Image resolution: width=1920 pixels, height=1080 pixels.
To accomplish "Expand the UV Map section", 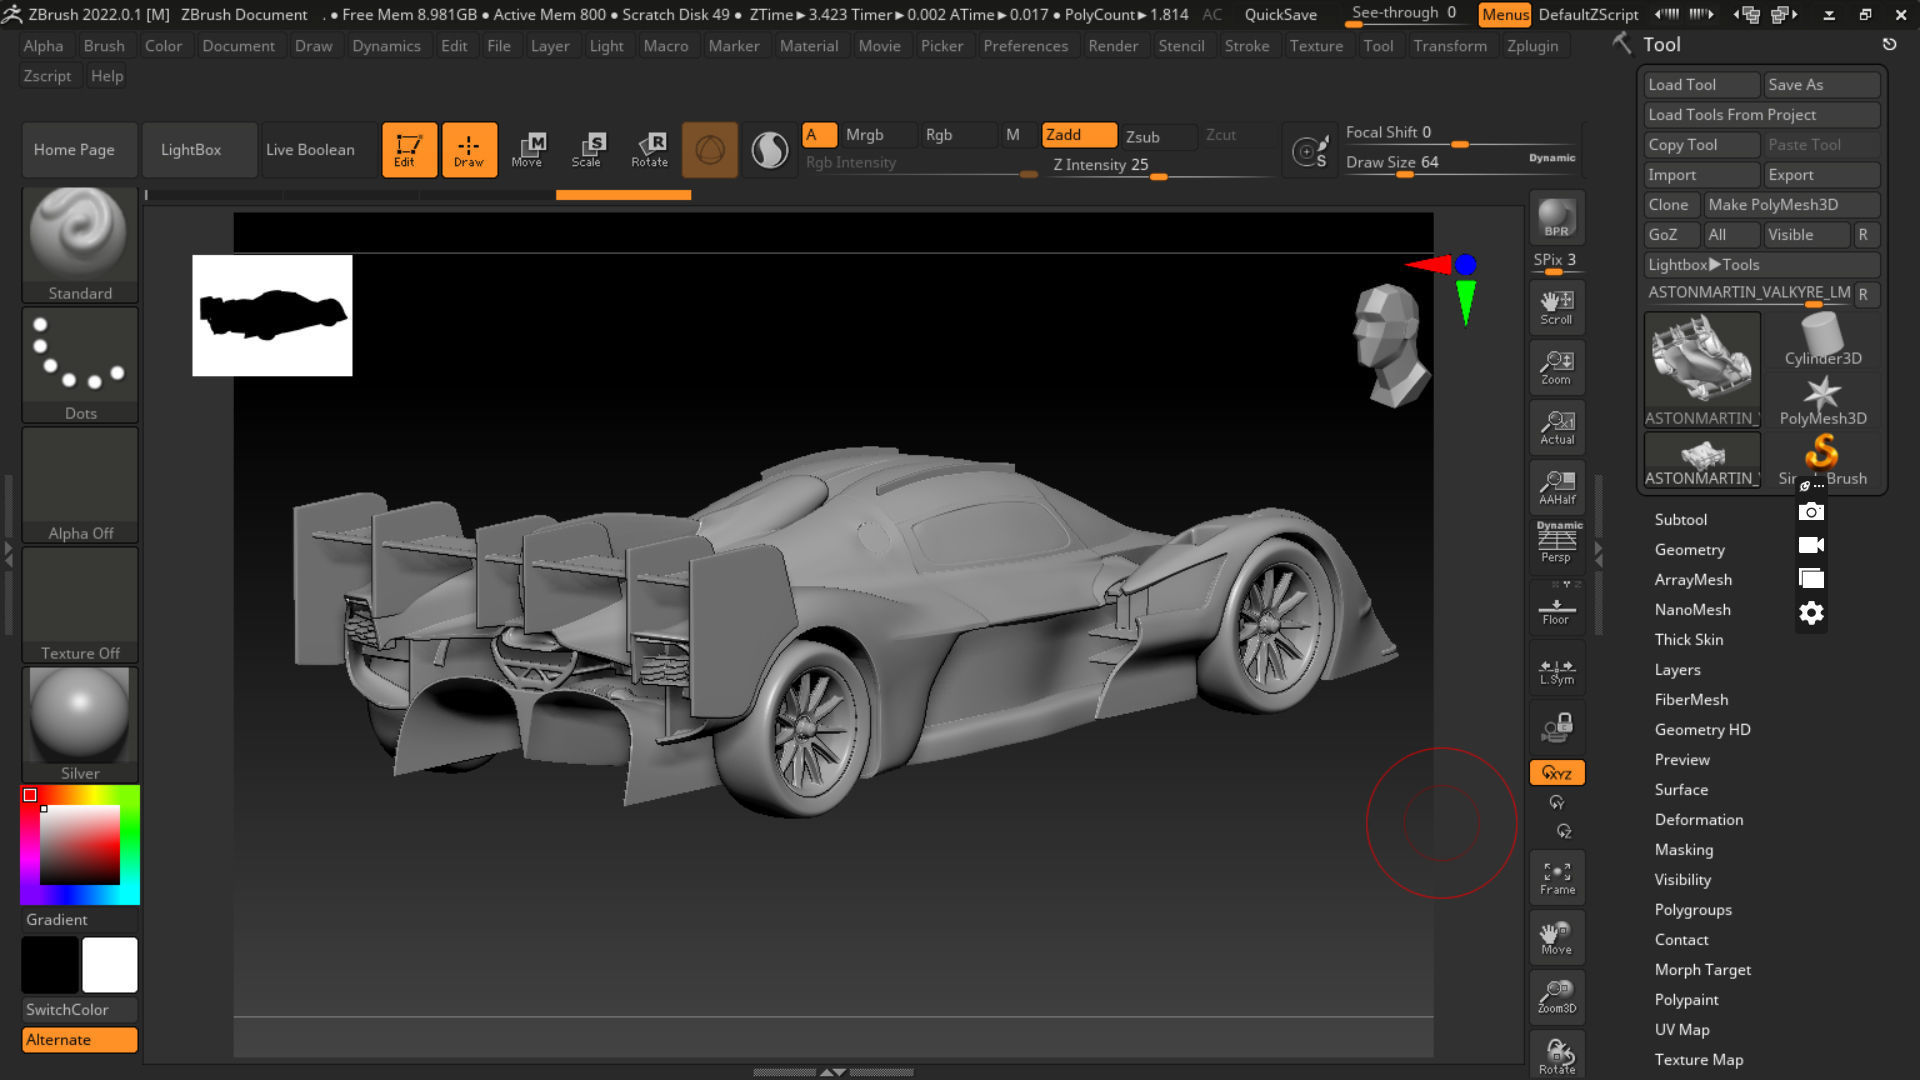I will coord(1681,1030).
